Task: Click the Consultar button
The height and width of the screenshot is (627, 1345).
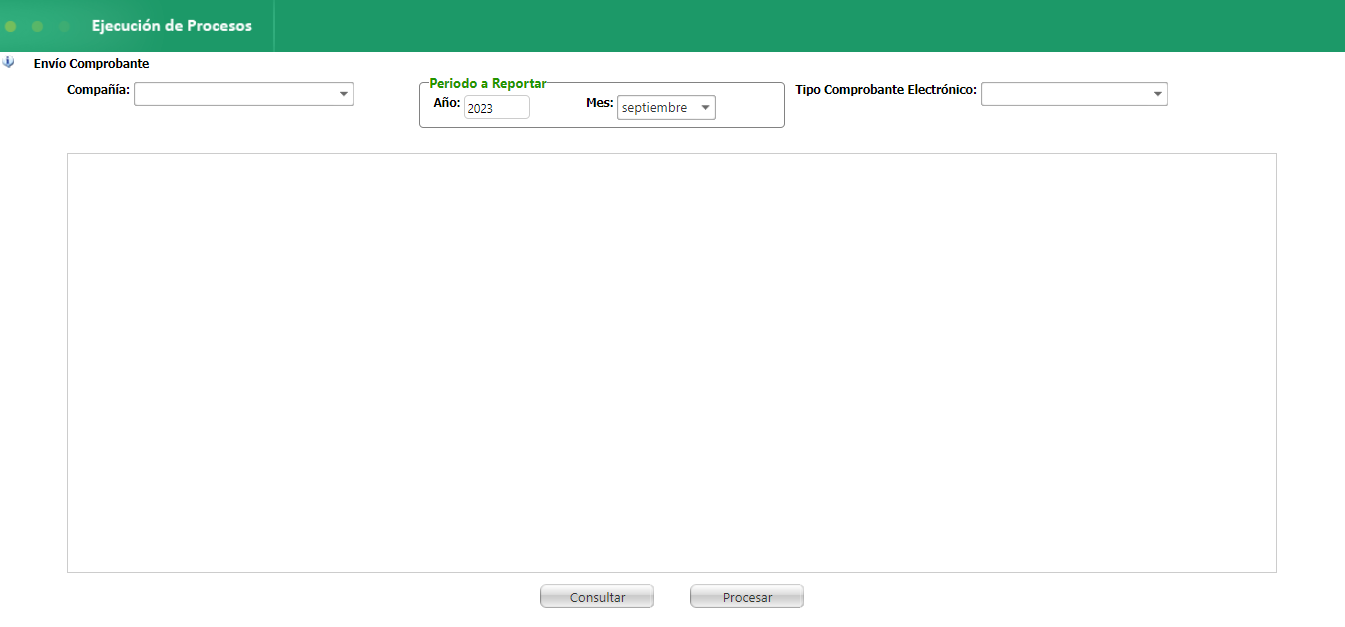Action: tap(597, 597)
